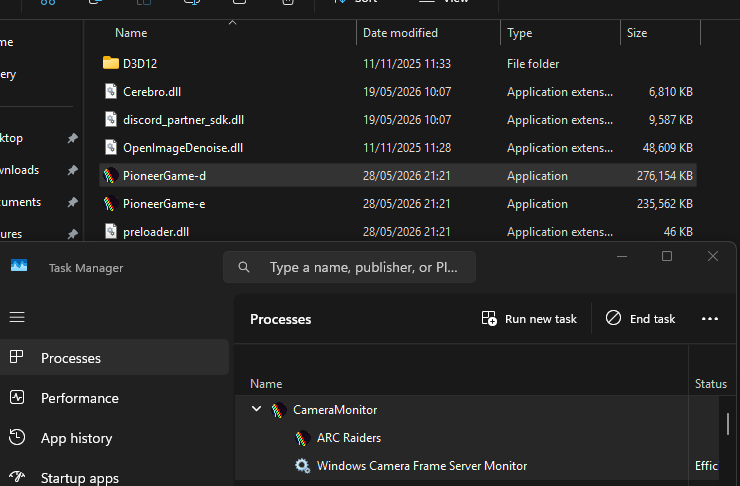
Task: Click the PioneerGame-d application icon
Action: [110, 176]
